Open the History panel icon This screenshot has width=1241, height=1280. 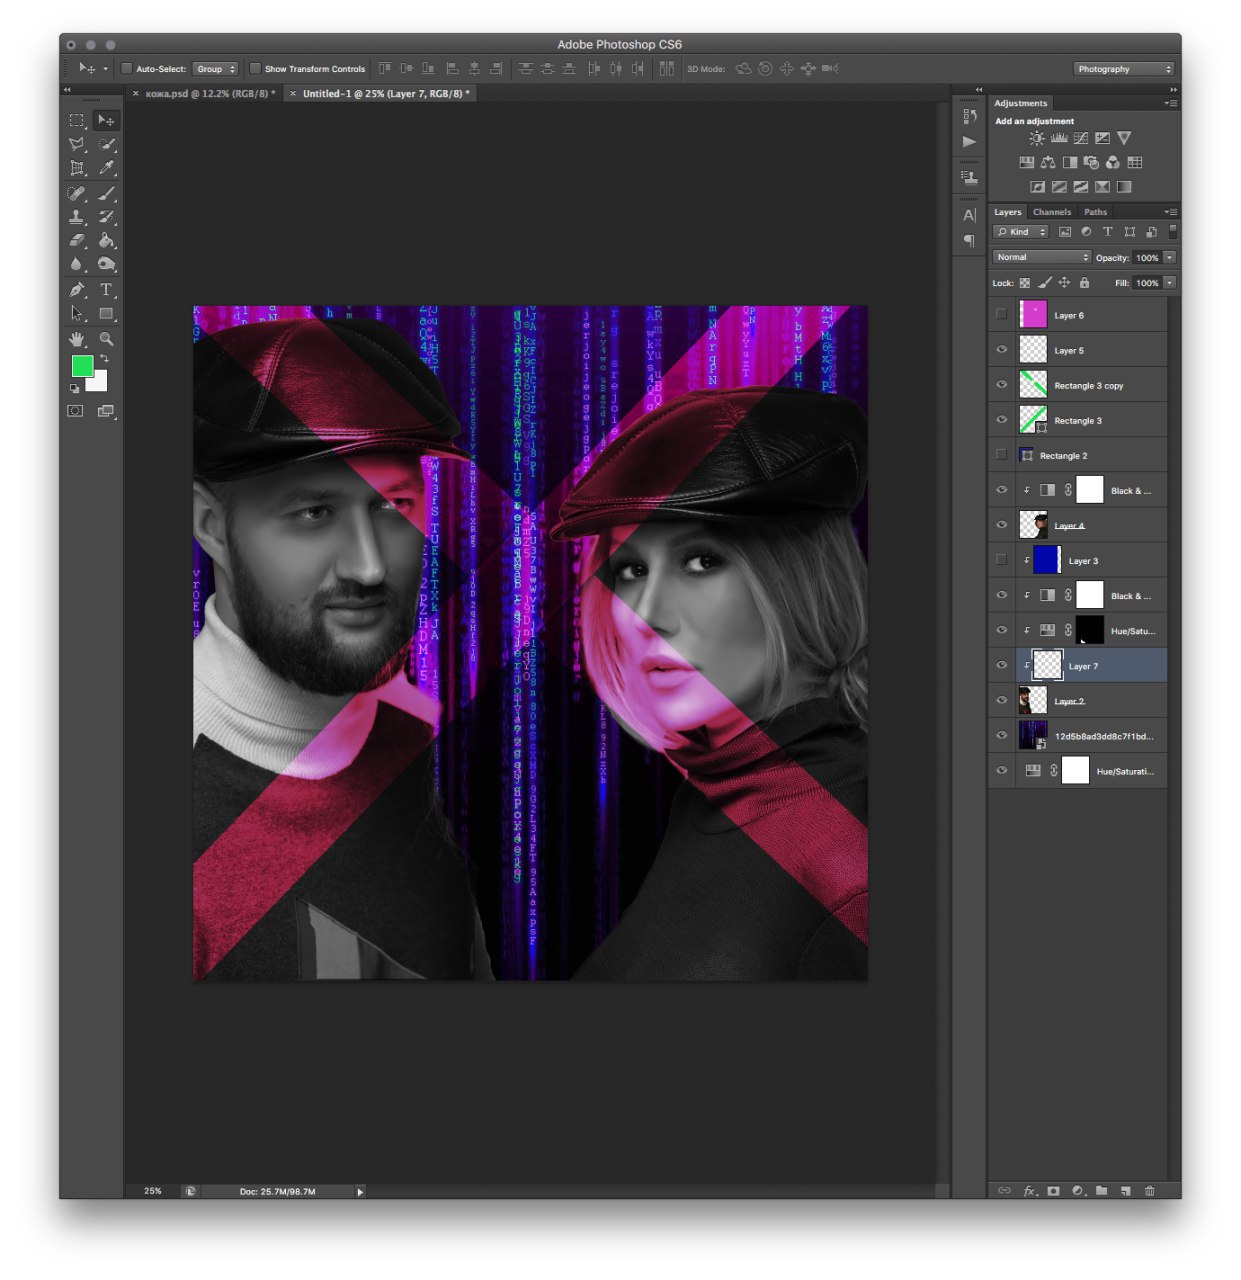pos(969,116)
